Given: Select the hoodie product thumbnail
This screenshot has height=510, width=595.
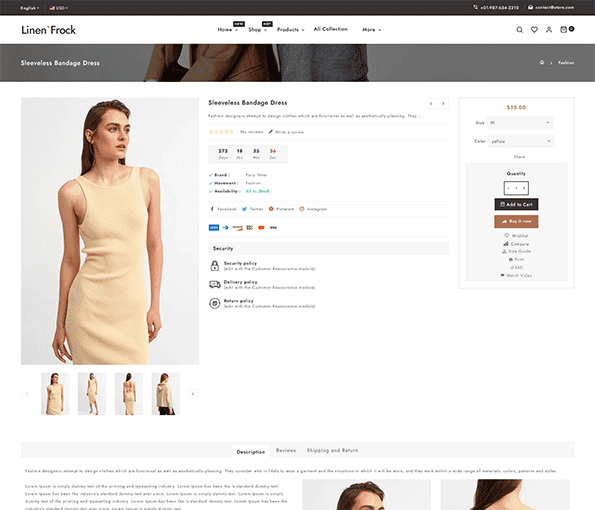Looking at the screenshot, I should click(166, 394).
